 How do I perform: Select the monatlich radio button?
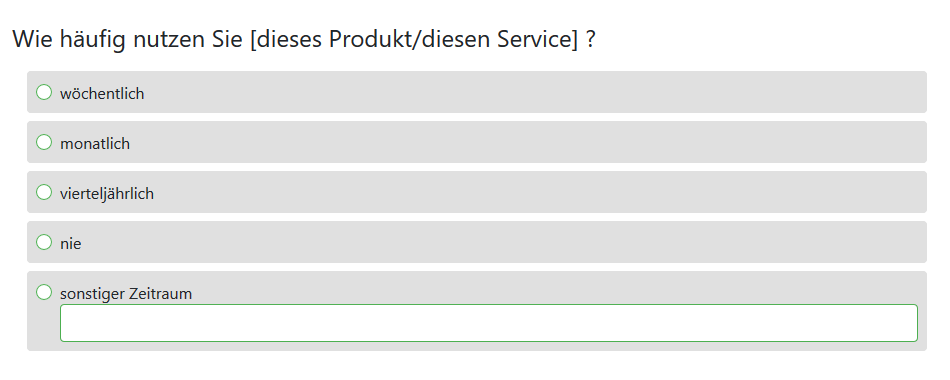[x=44, y=142]
